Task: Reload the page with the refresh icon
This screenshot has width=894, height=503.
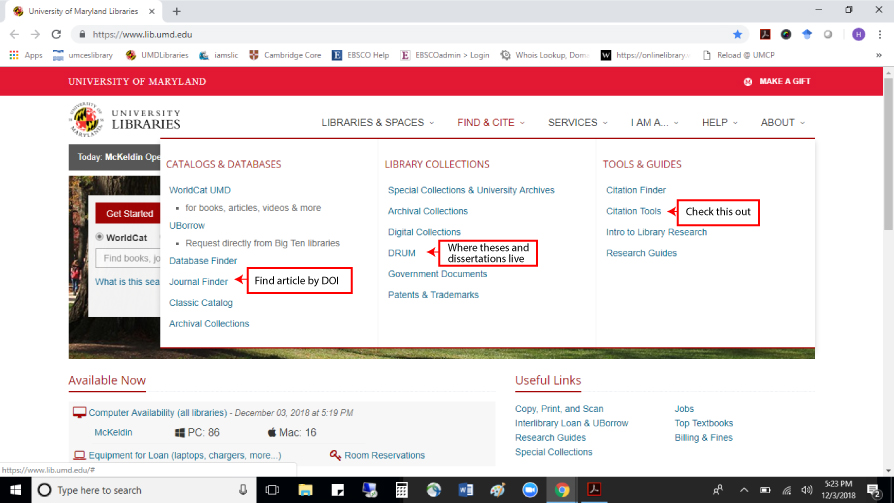Action: coord(56,34)
